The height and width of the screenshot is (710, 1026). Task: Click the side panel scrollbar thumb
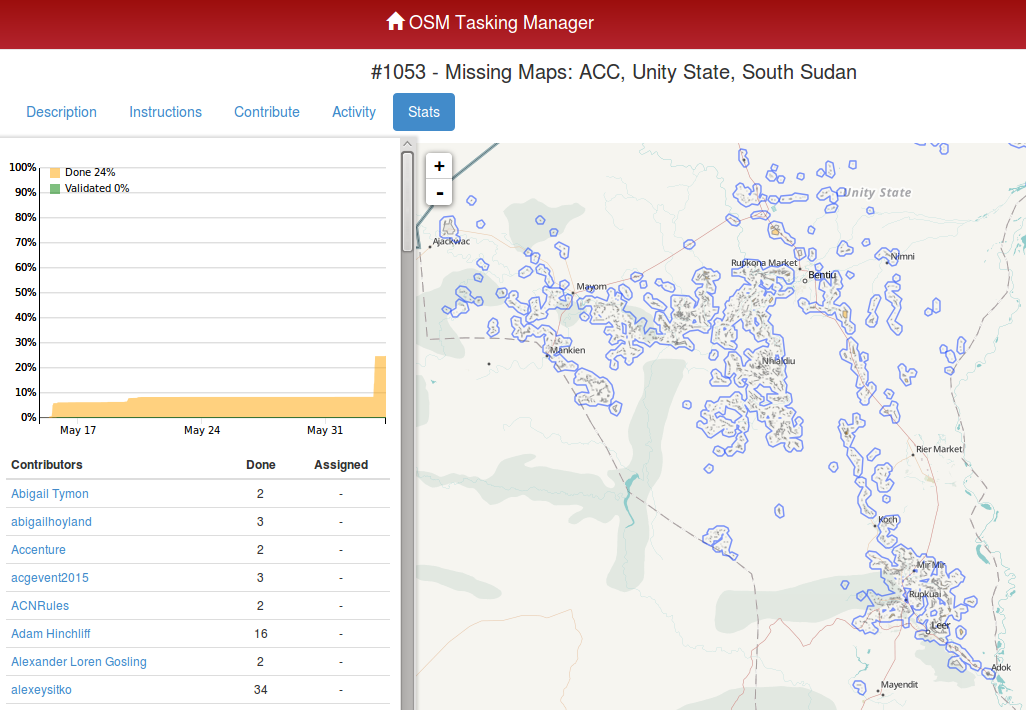tap(407, 202)
